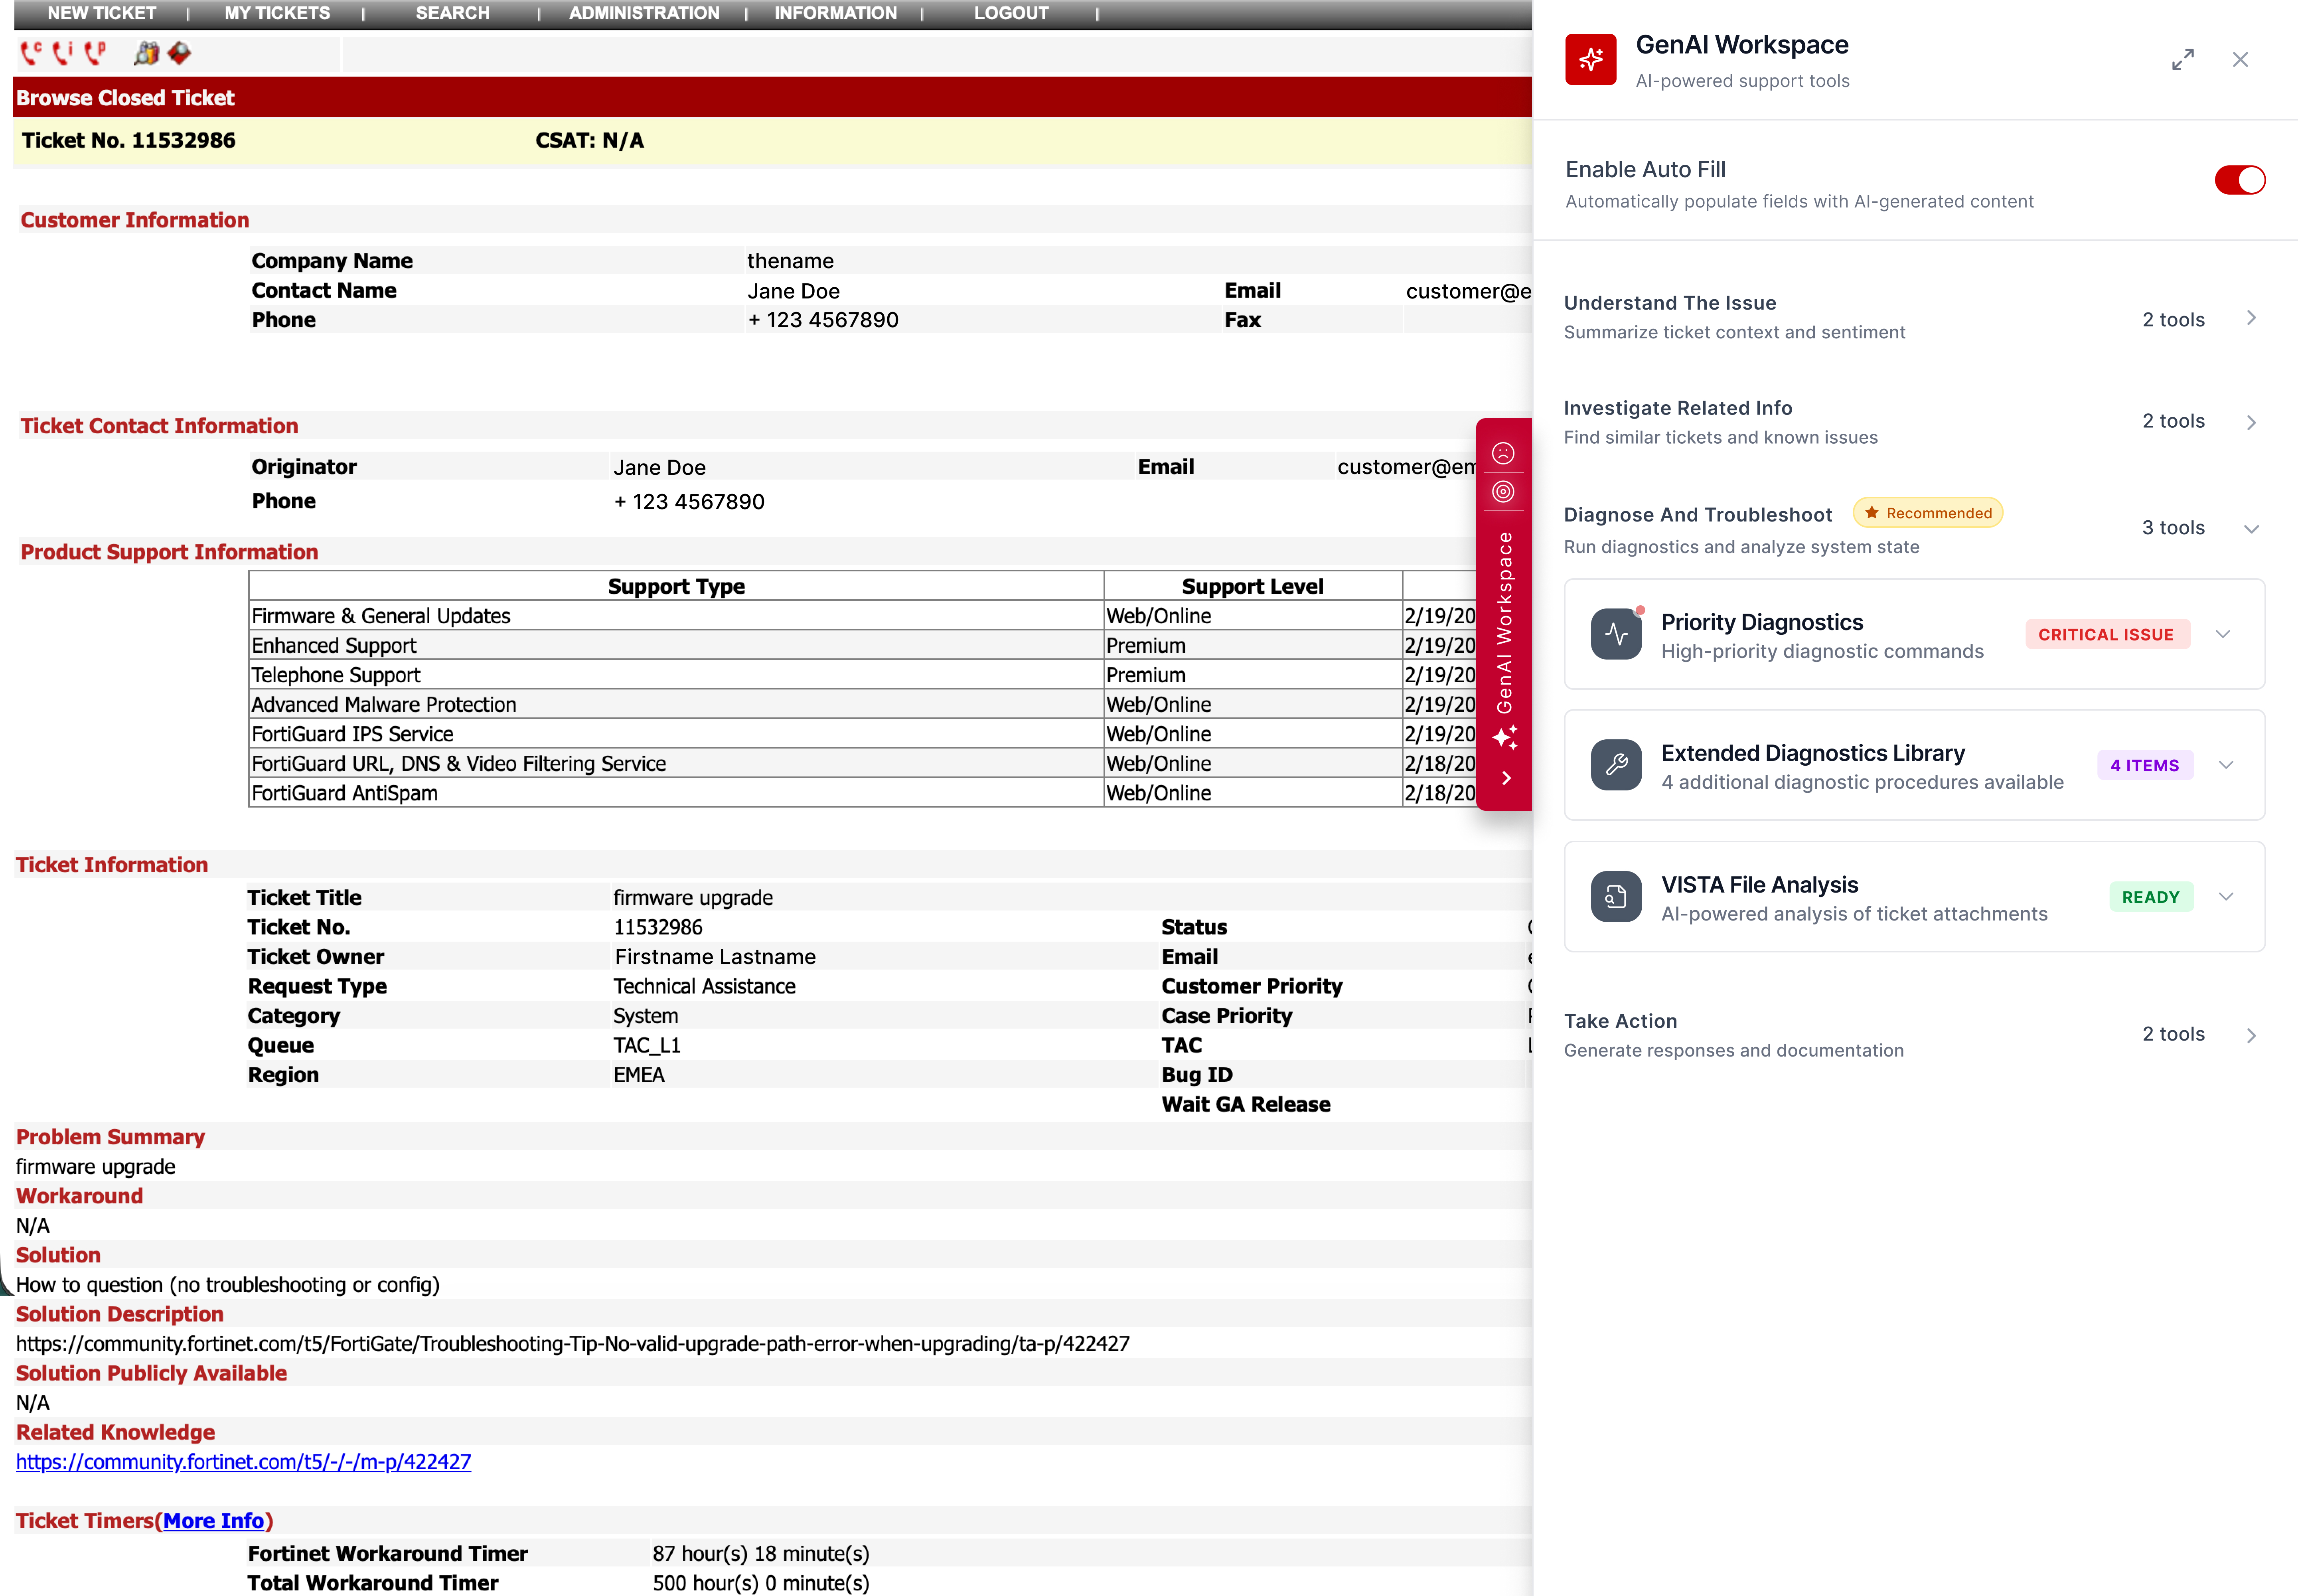Click the ticket owner 'Firstname Lastname'
This screenshot has height=1596, width=2298.
click(715, 957)
